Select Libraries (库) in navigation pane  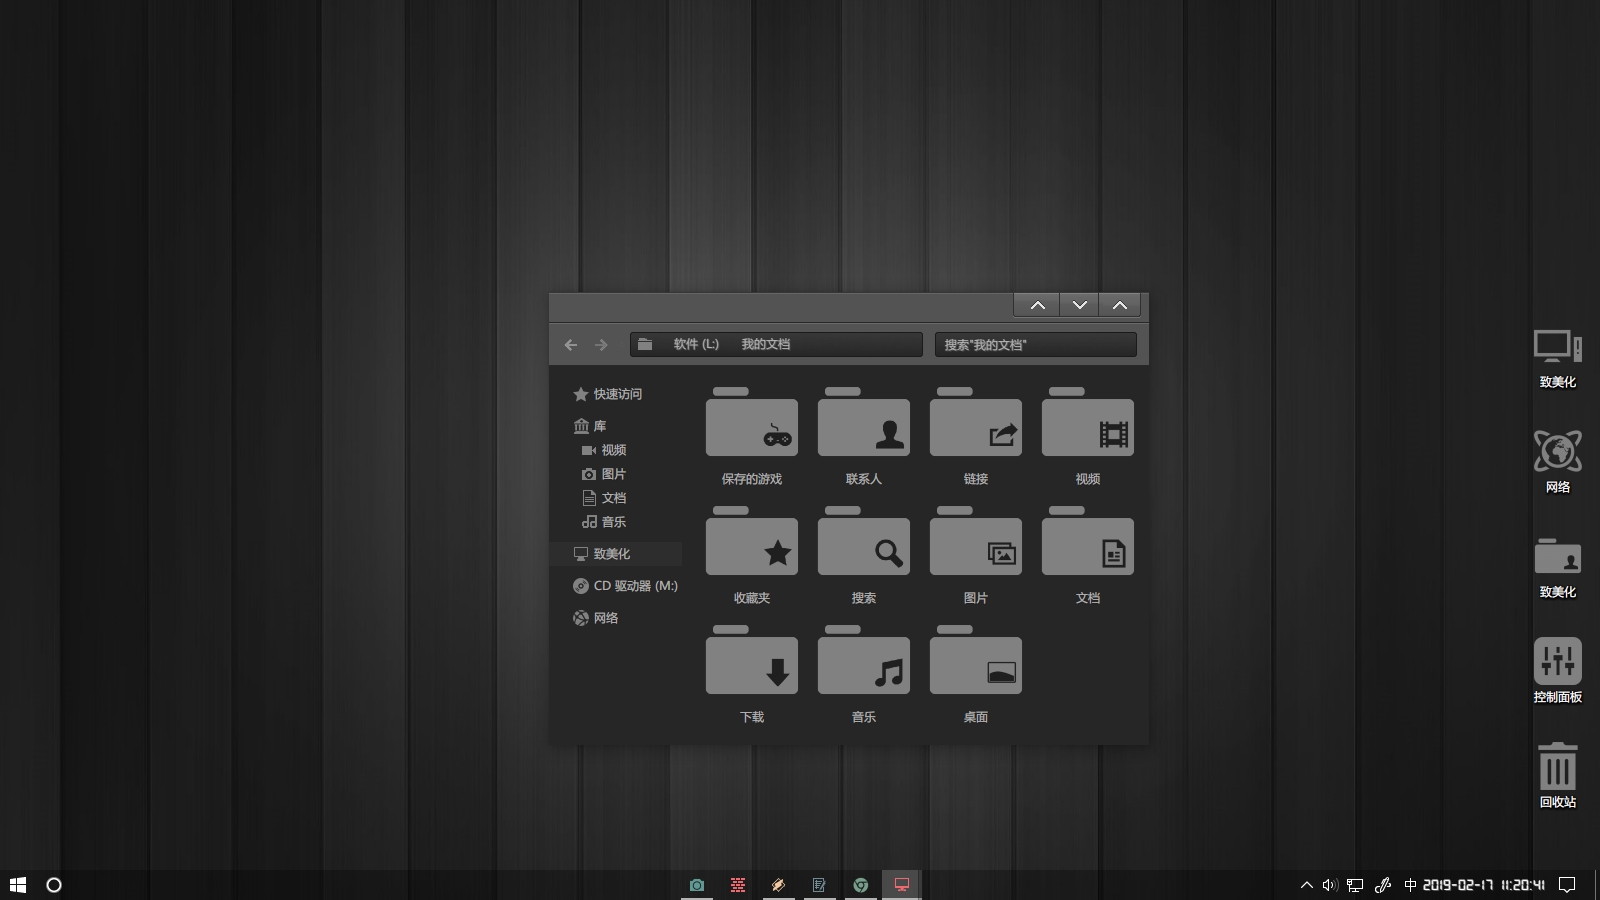coord(599,426)
